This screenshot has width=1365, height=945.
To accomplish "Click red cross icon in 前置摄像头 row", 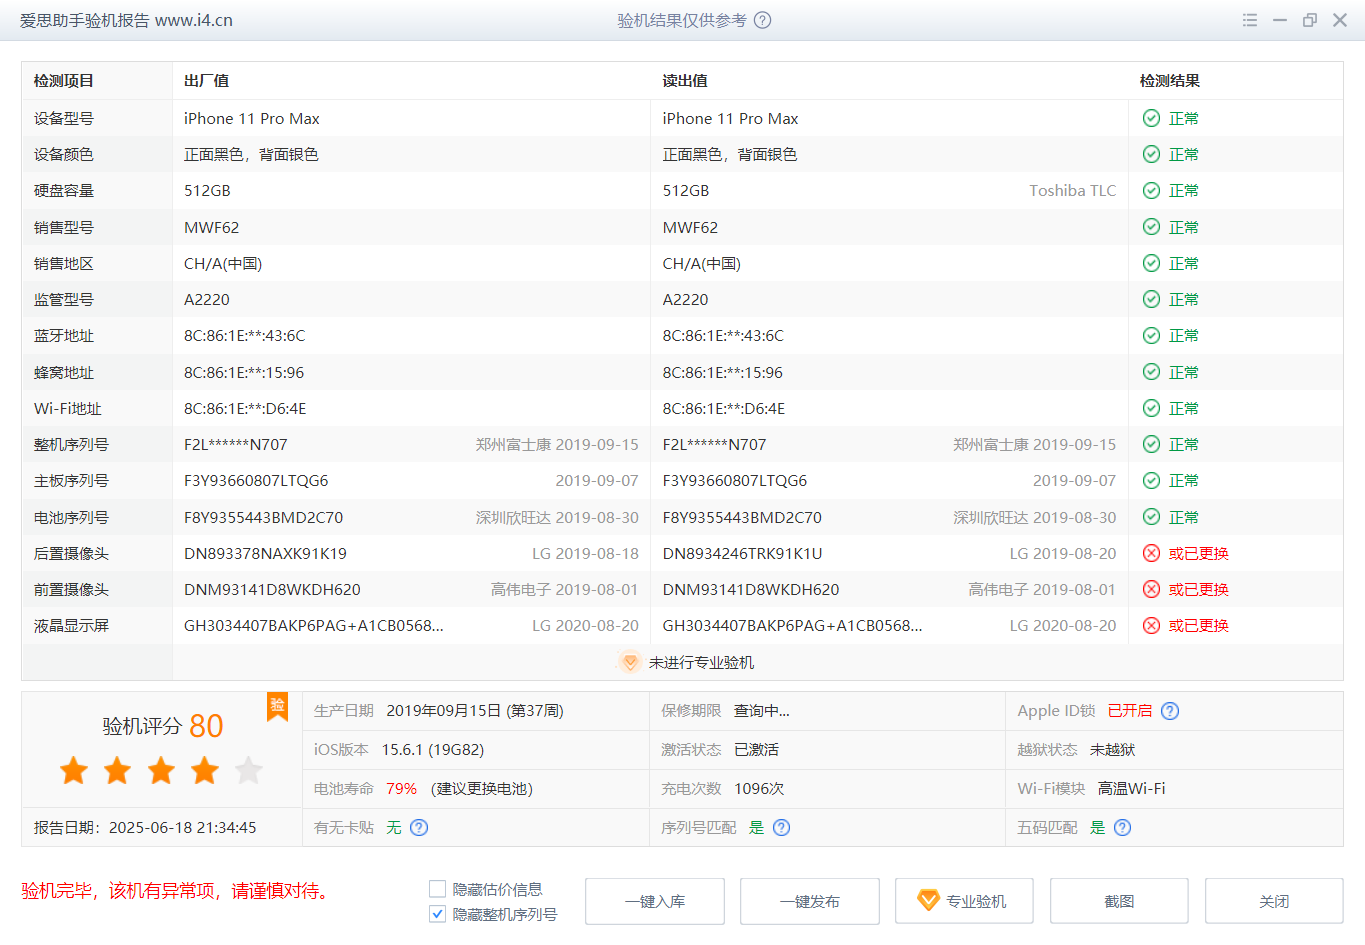I will [x=1151, y=589].
